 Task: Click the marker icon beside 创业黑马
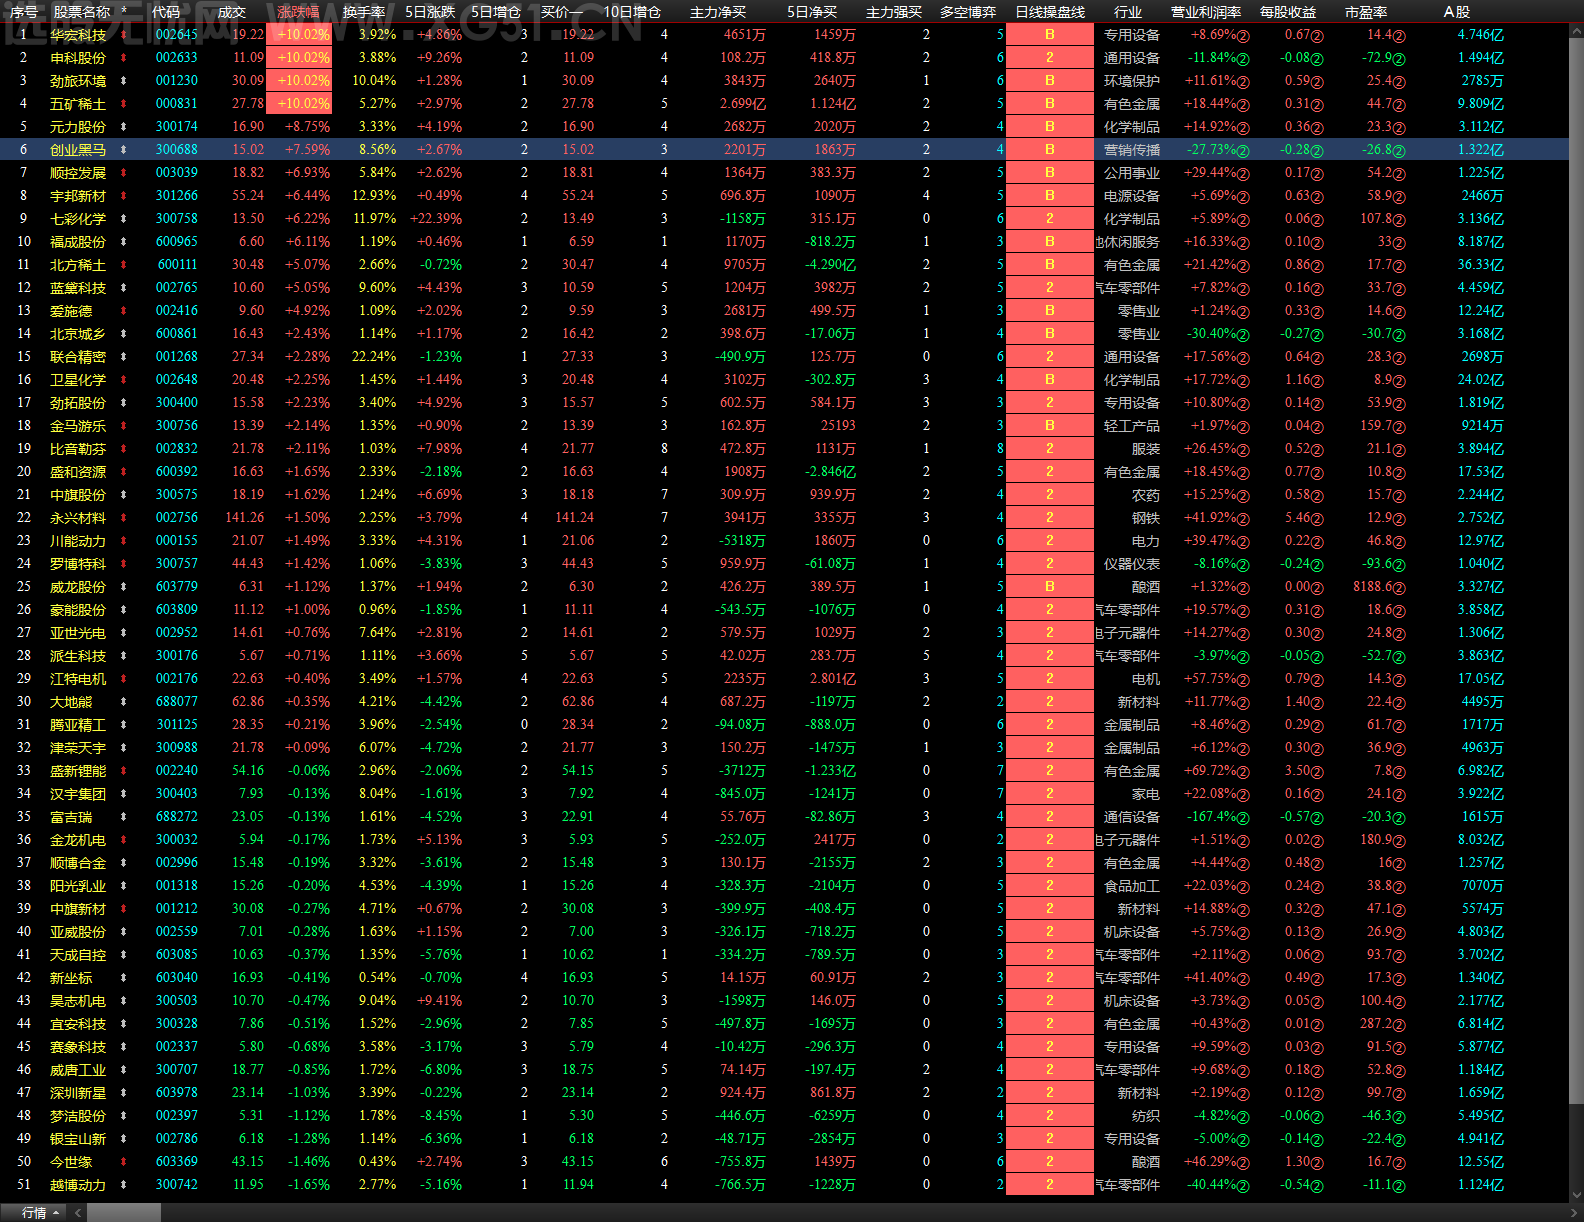point(124,150)
